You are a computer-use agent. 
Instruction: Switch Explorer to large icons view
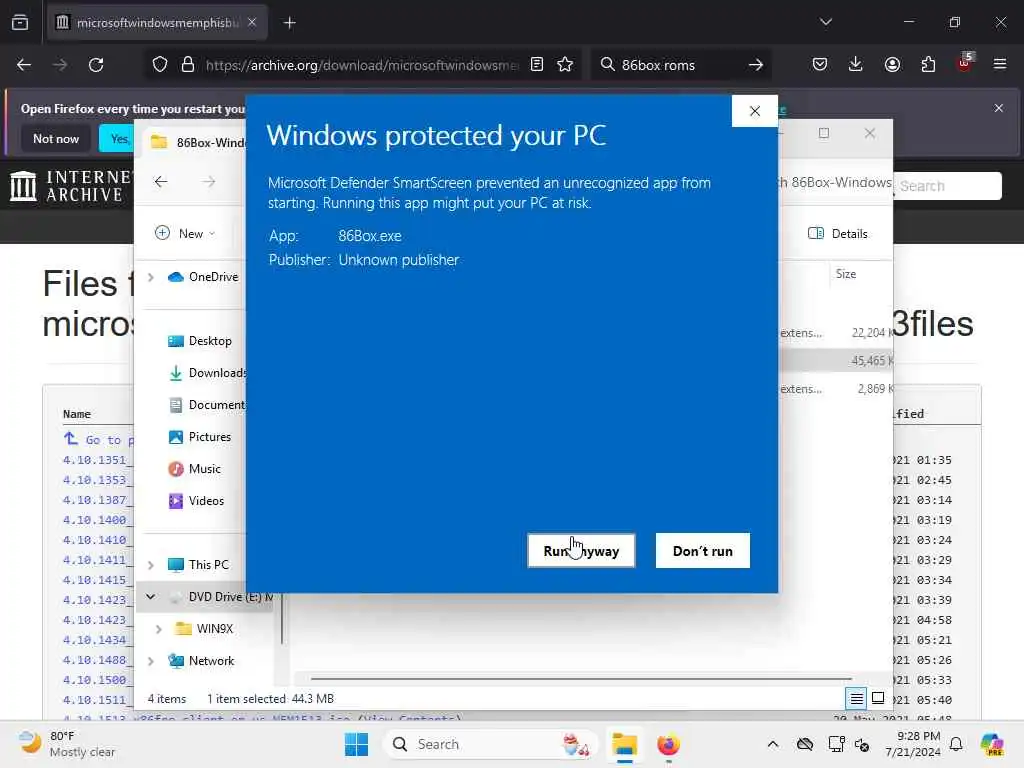pyautogui.click(x=878, y=699)
